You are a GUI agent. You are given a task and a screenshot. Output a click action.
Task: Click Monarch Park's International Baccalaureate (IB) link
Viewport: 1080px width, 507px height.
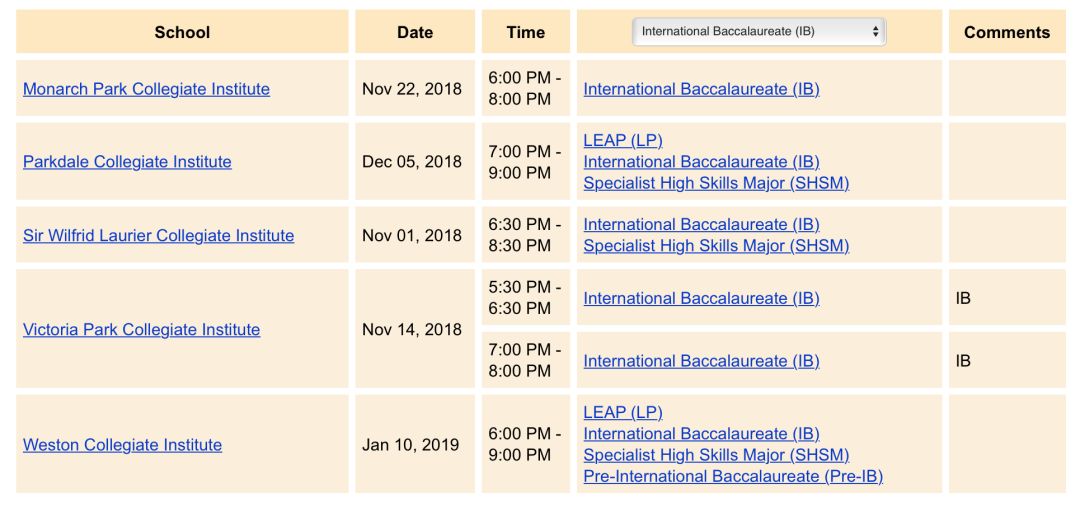point(701,89)
